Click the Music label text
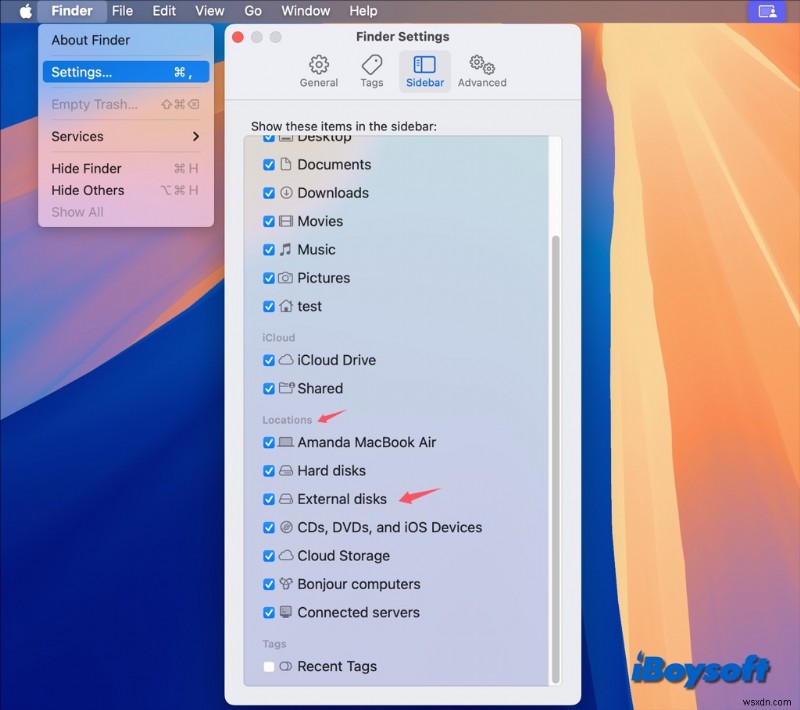 316,249
